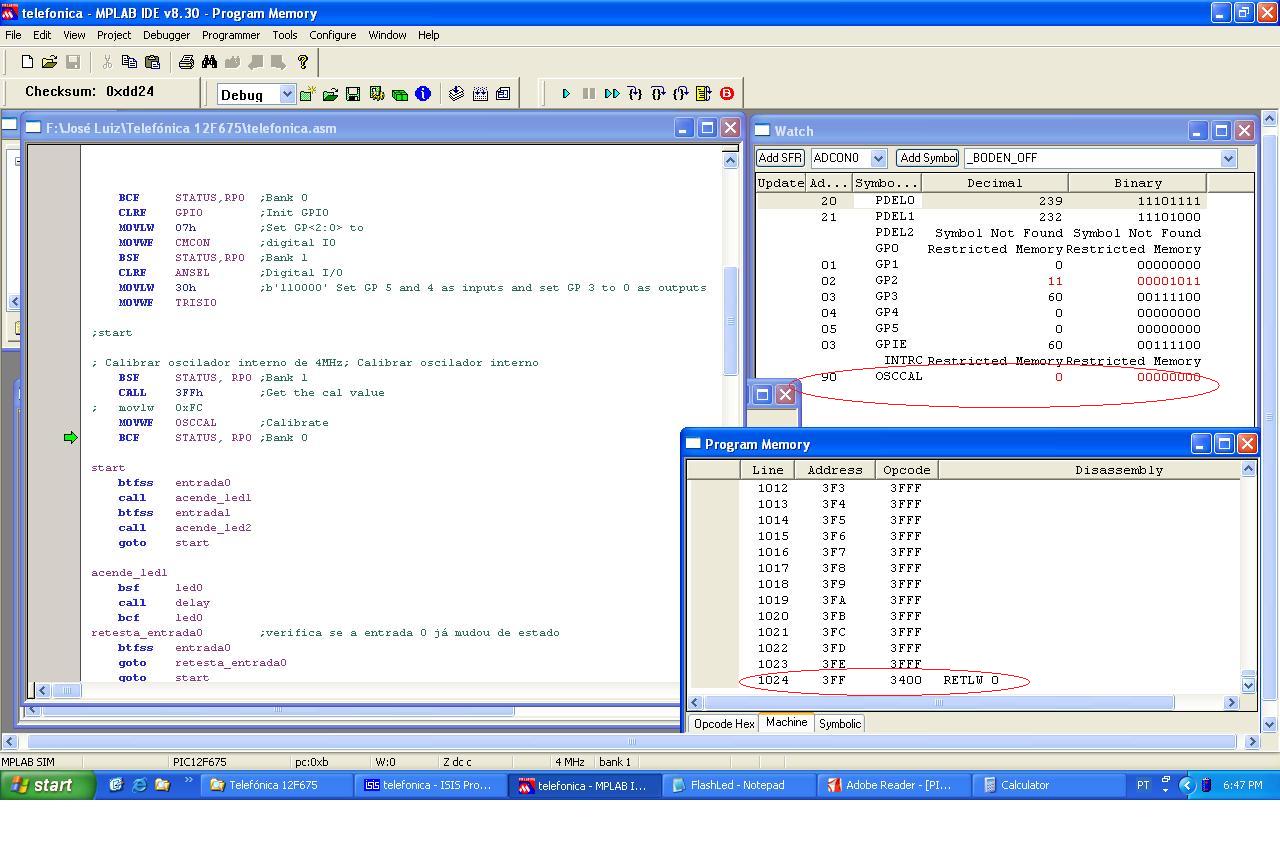The height and width of the screenshot is (859, 1280).
Task: Click the Disassembly column header
Action: (1091, 469)
